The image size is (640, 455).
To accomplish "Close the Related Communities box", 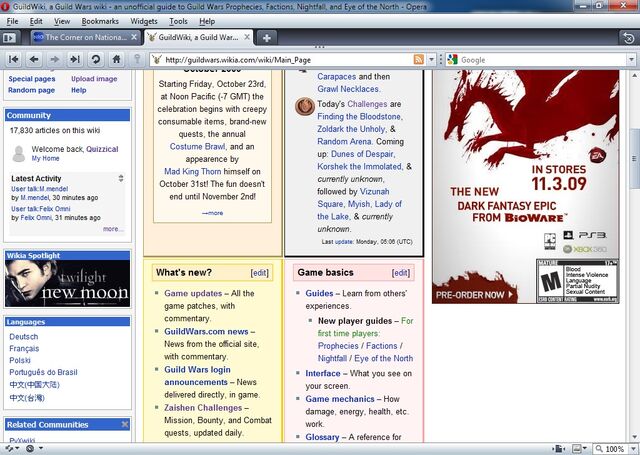I will click(125, 424).
